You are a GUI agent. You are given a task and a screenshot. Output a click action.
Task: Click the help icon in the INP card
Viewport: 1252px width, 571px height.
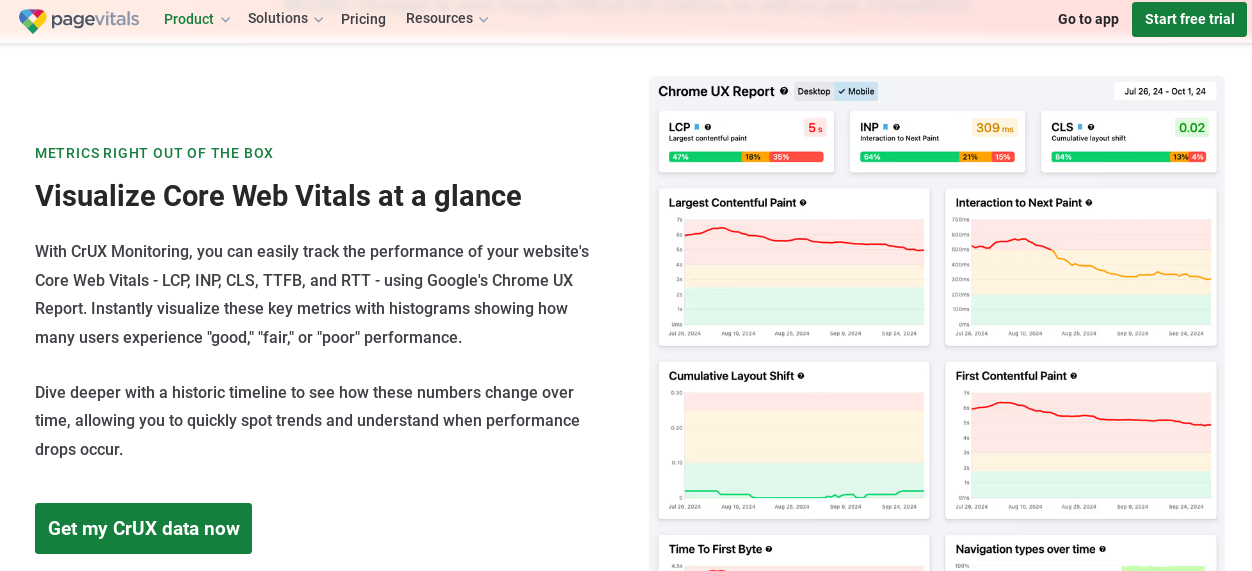(896, 127)
